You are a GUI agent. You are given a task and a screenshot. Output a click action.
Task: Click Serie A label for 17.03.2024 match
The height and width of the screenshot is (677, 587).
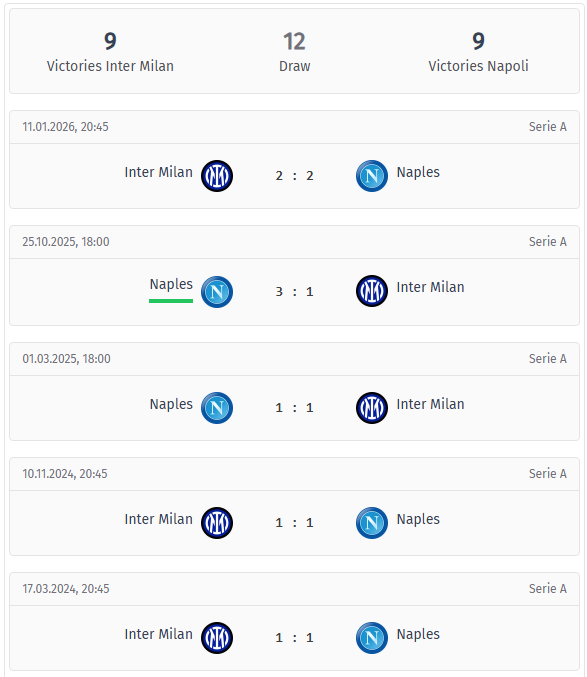(548, 588)
